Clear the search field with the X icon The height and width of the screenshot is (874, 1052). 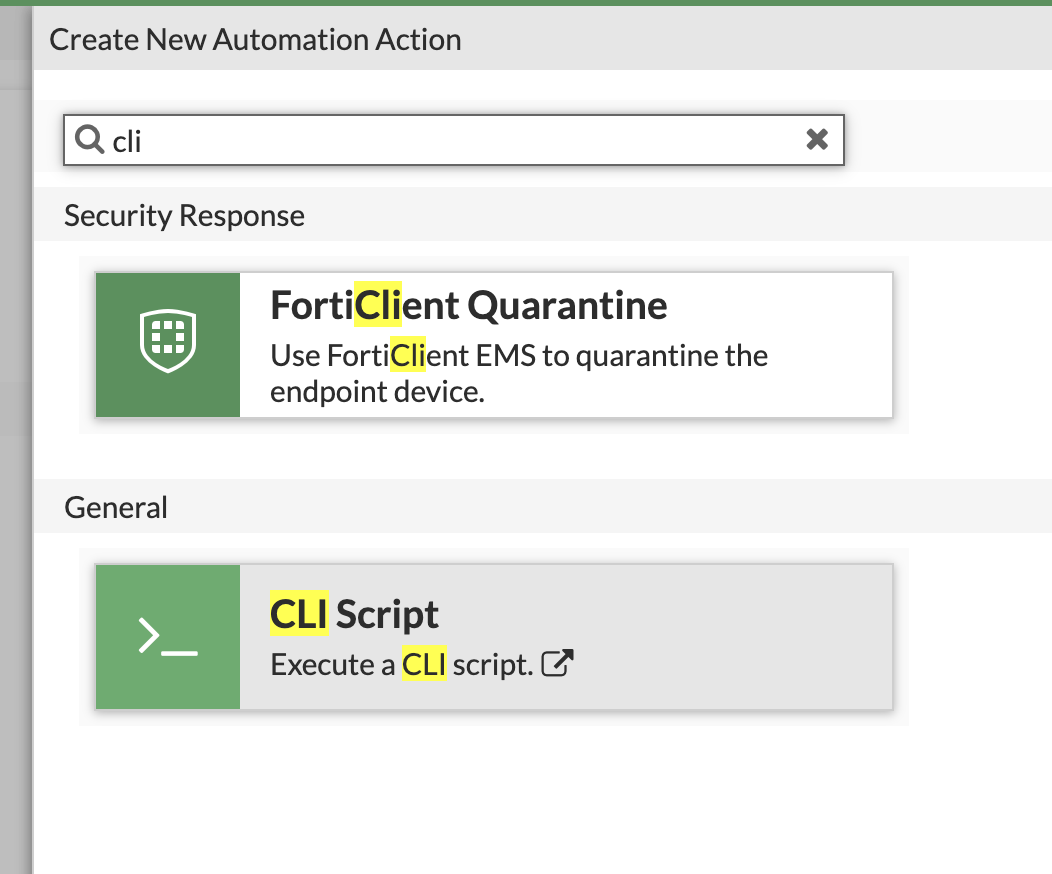point(817,140)
